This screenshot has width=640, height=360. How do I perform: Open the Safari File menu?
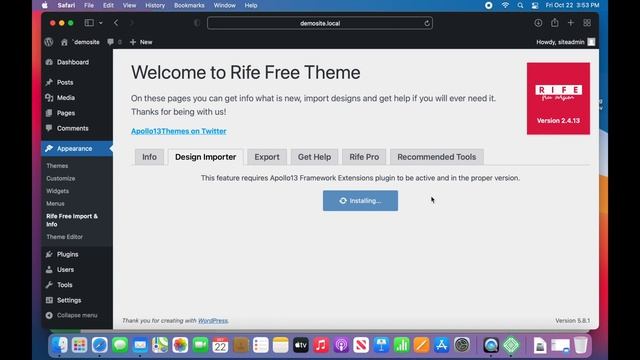(x=89, y=5)
